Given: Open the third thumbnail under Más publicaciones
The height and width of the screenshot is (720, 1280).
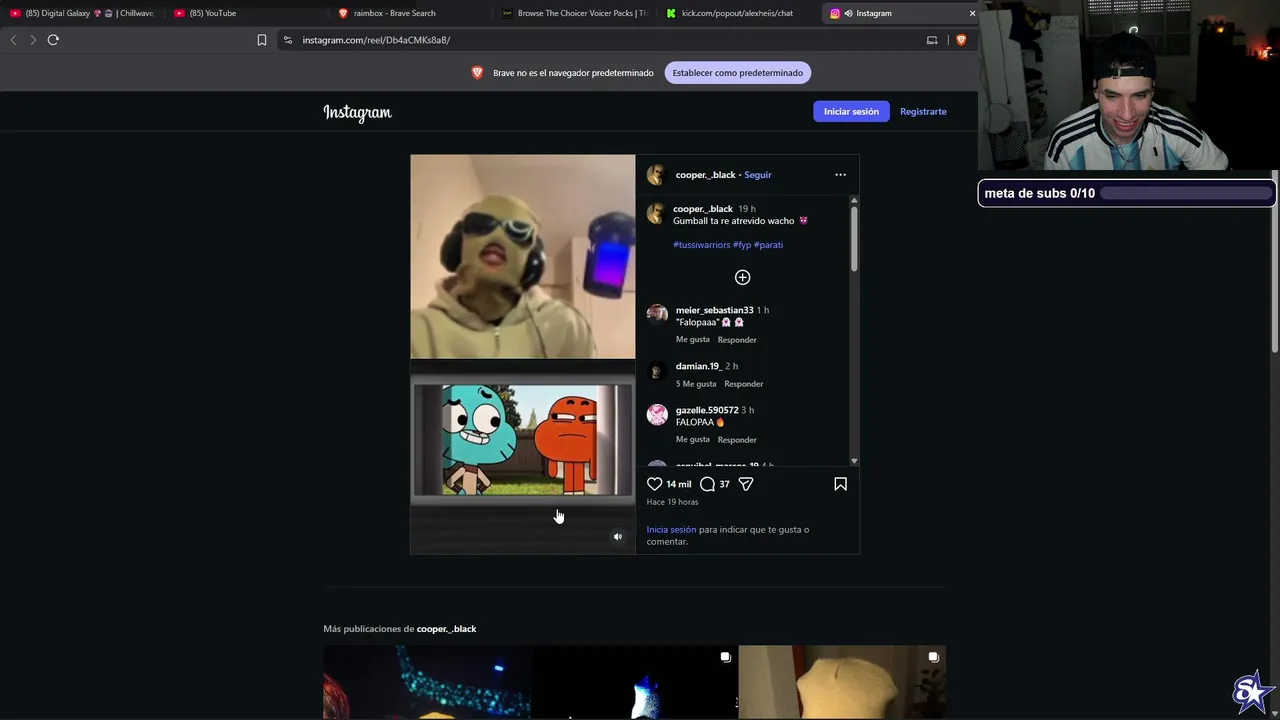Looking at the screenshot, I should (842, 682).
